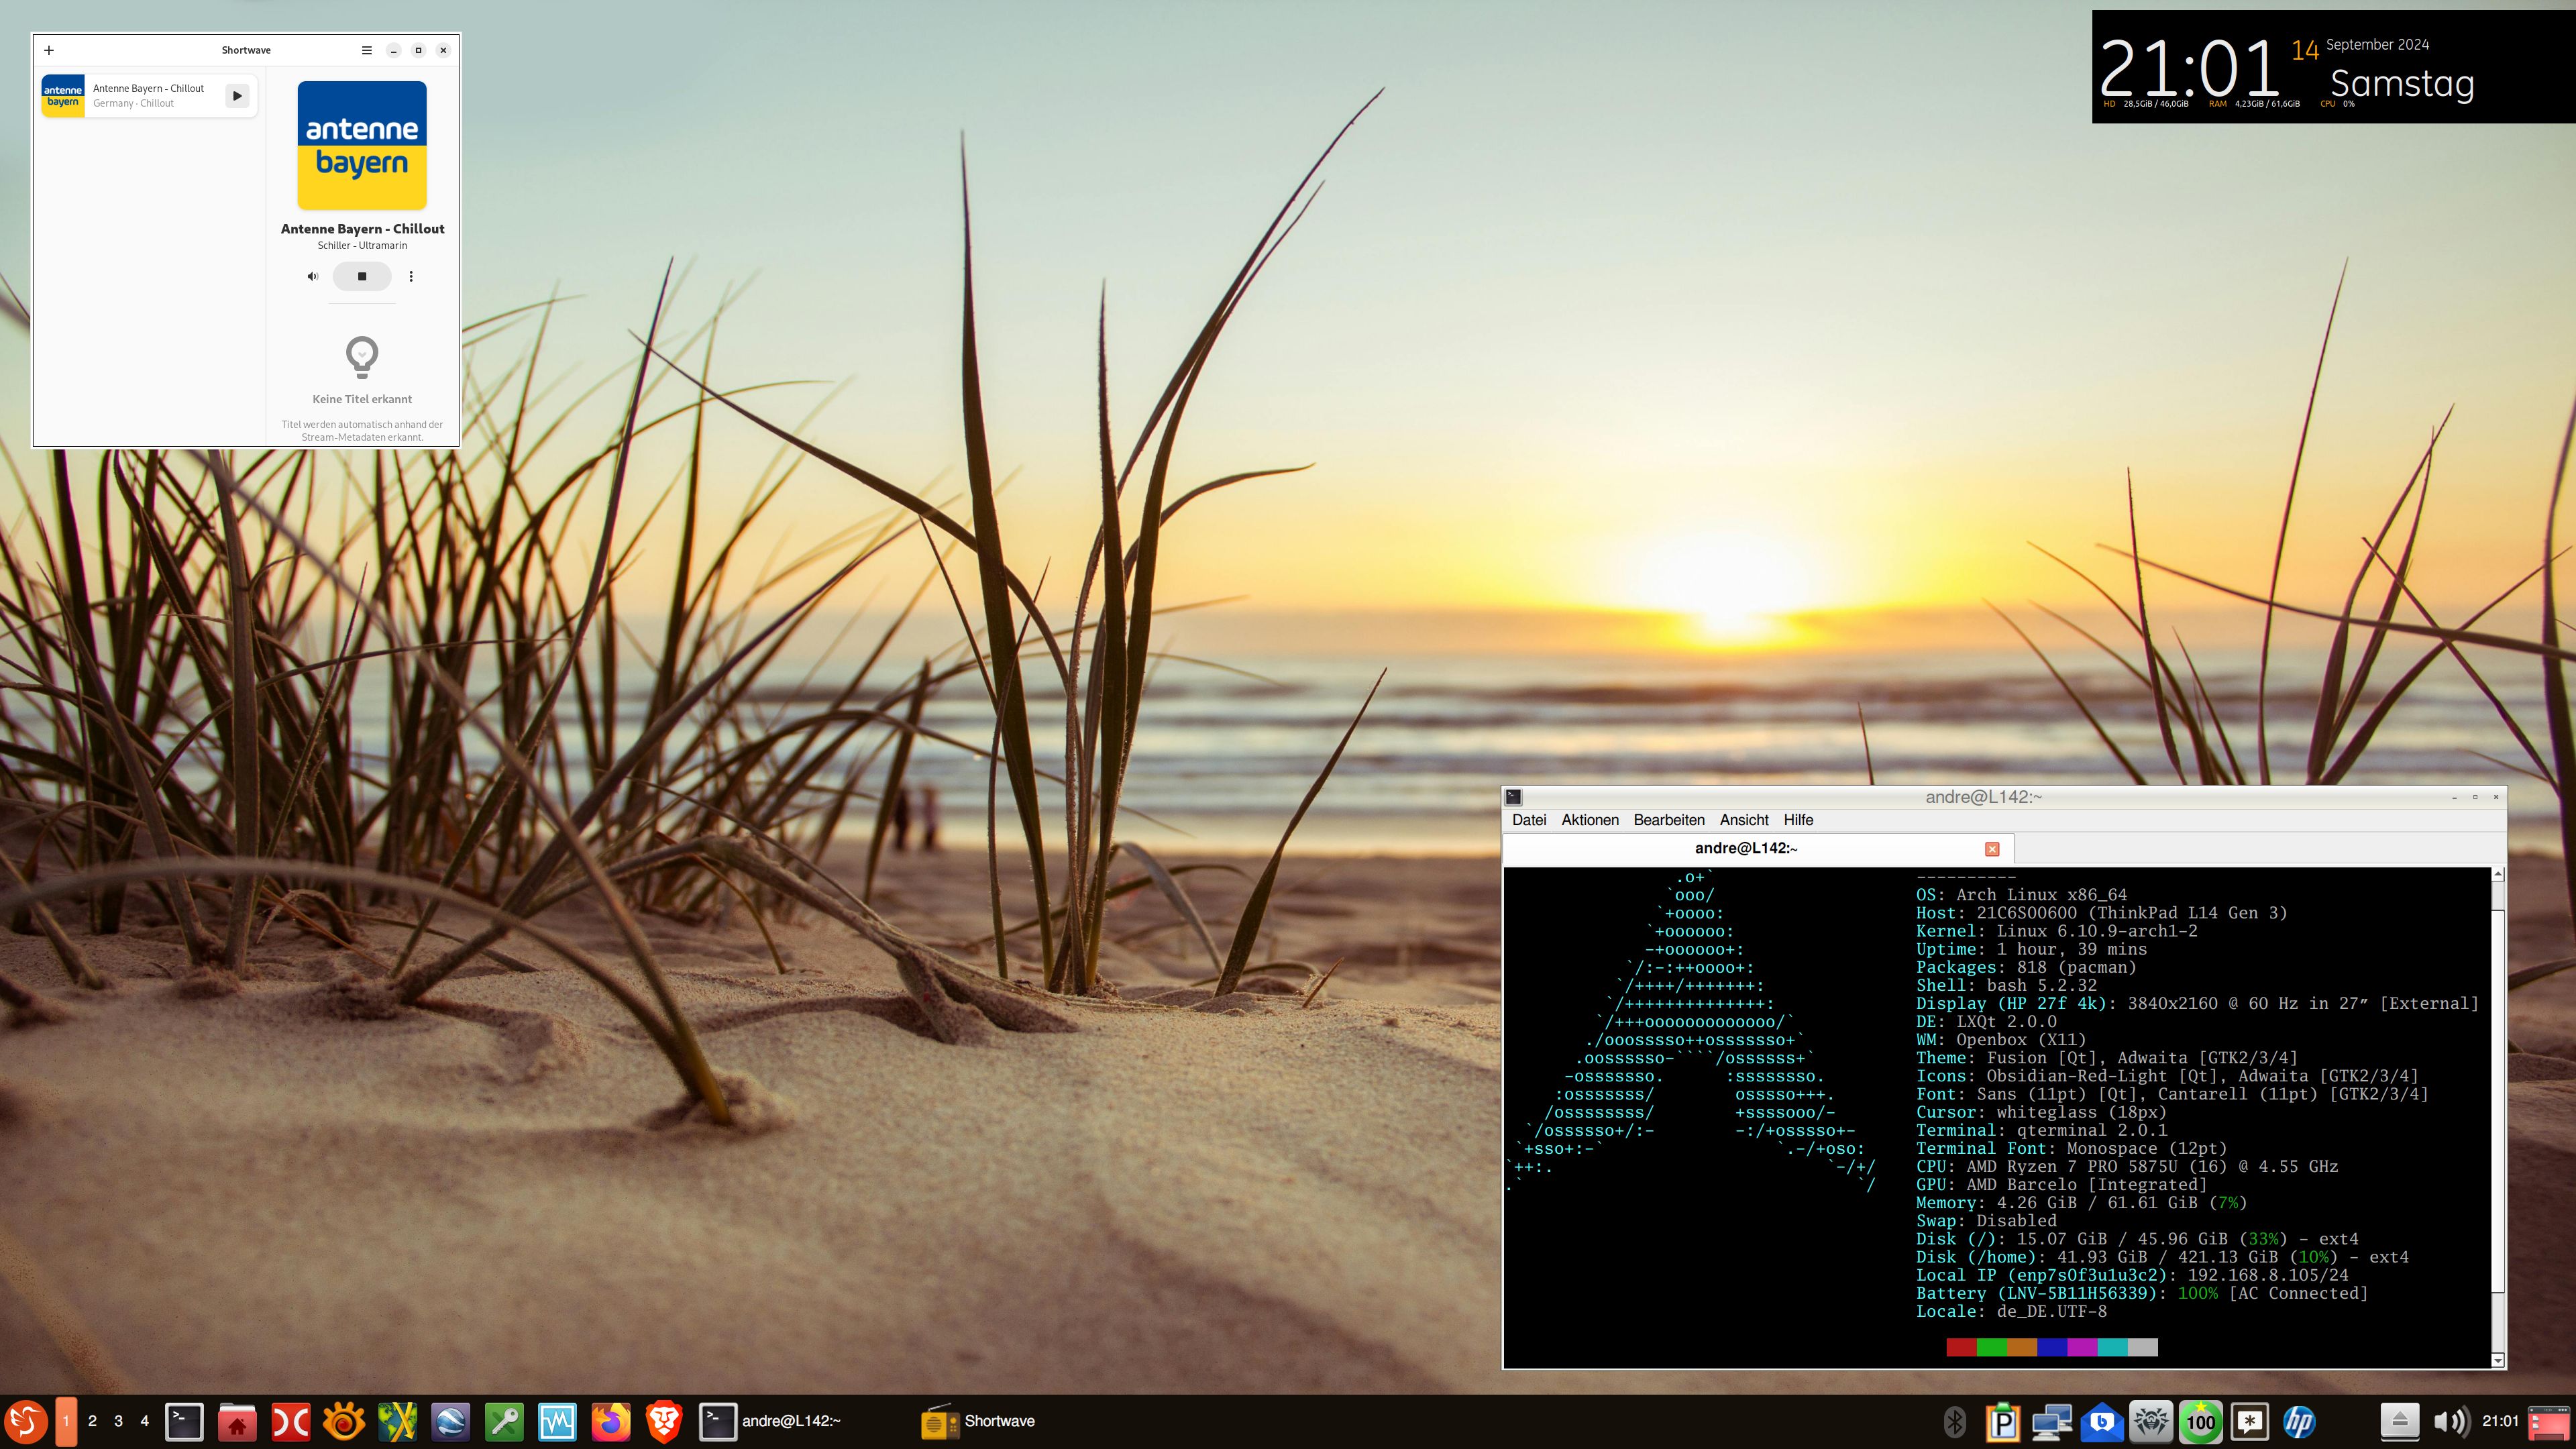Open the home folder file manager
The width and height of the screenshot is (2576, 1449).
(x=237, y=1421)
